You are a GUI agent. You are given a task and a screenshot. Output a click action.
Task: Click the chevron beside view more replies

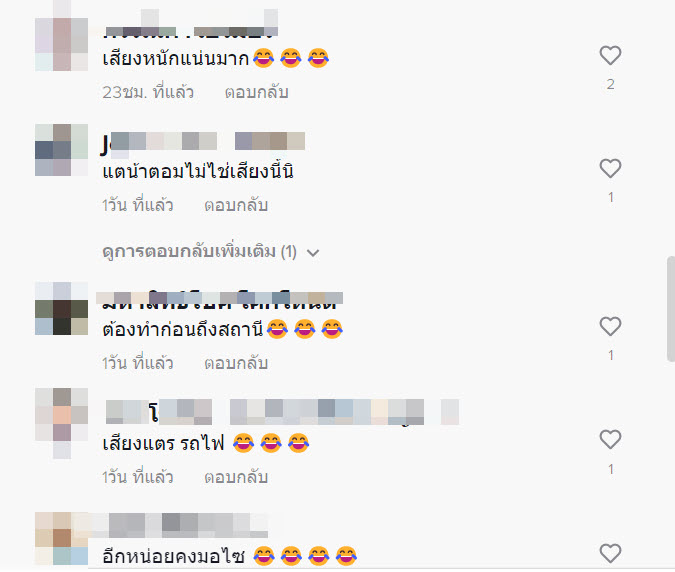313,253
